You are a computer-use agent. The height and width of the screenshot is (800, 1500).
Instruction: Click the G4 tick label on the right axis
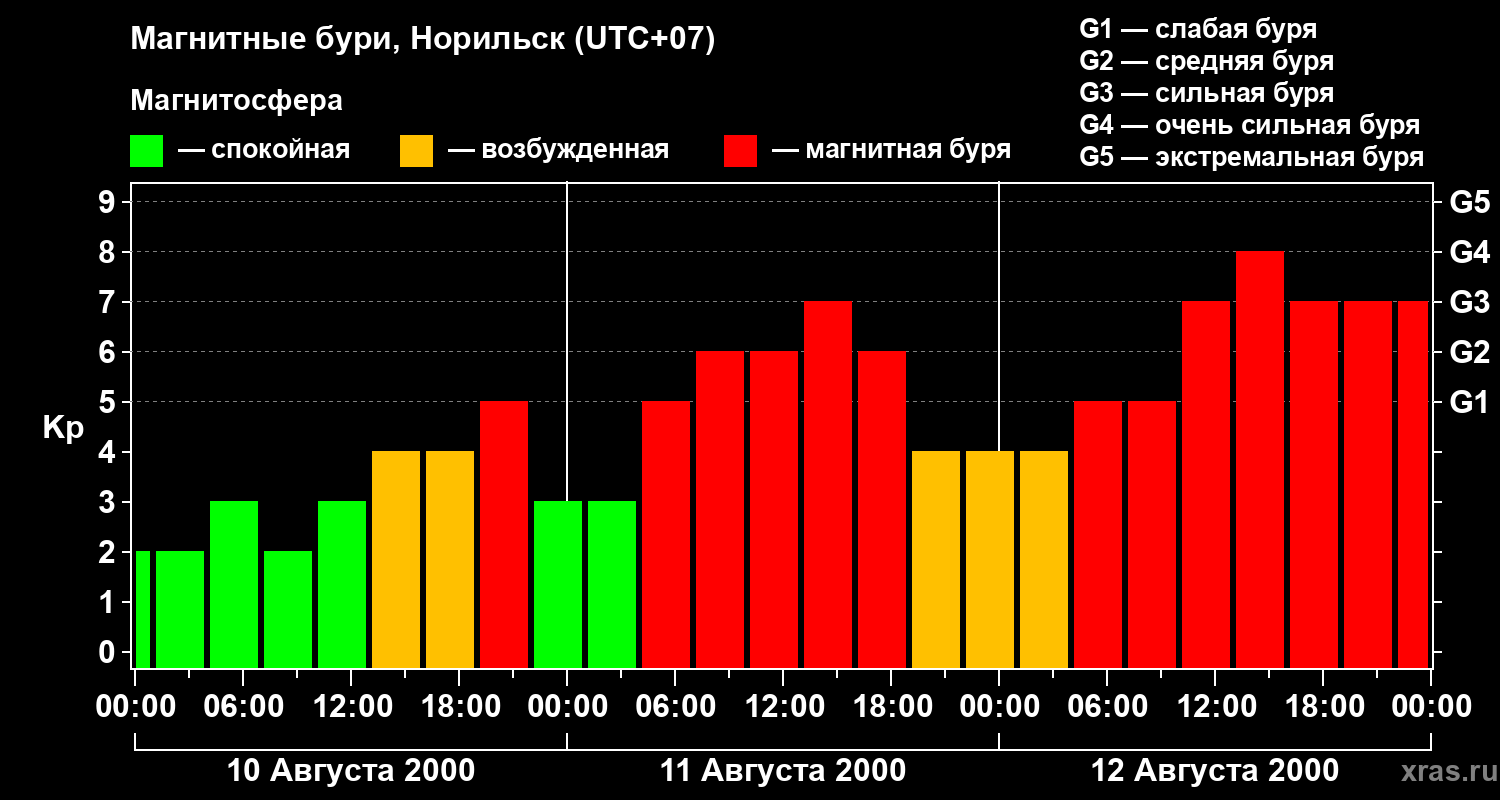pyautogui.click(x=1469, y=252)
